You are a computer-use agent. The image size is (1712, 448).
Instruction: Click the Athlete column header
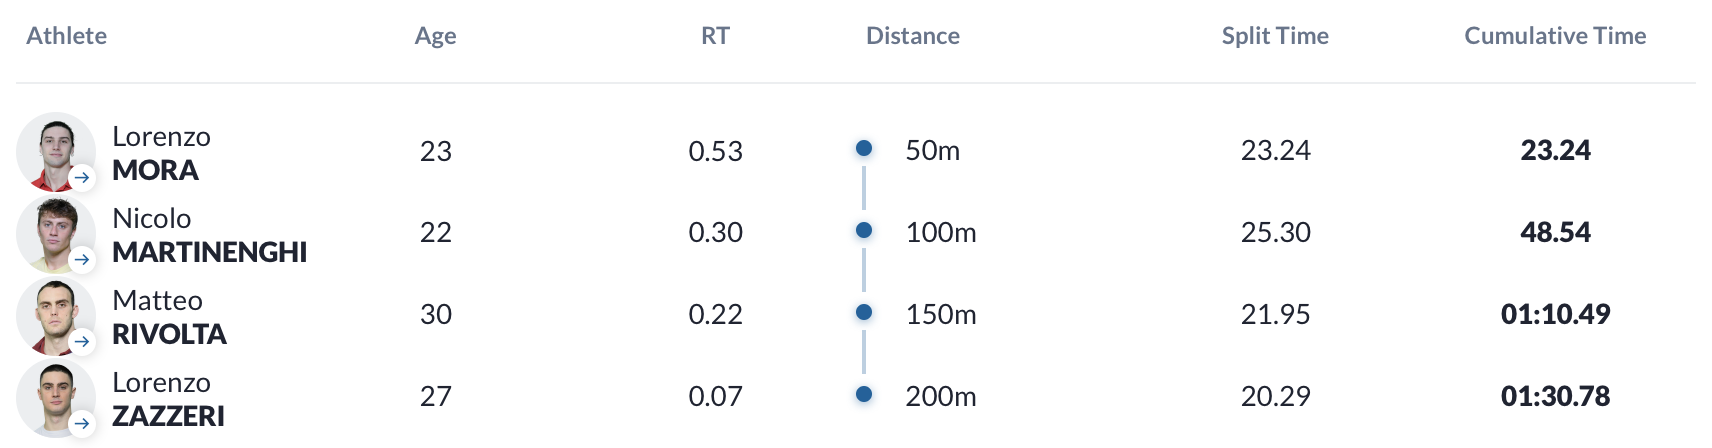[x=66, y=36]
